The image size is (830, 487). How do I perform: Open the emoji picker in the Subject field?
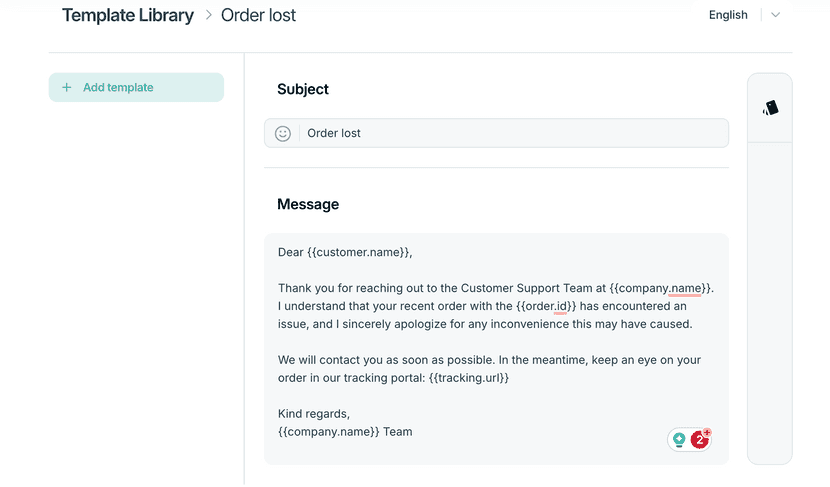[283, 133]
